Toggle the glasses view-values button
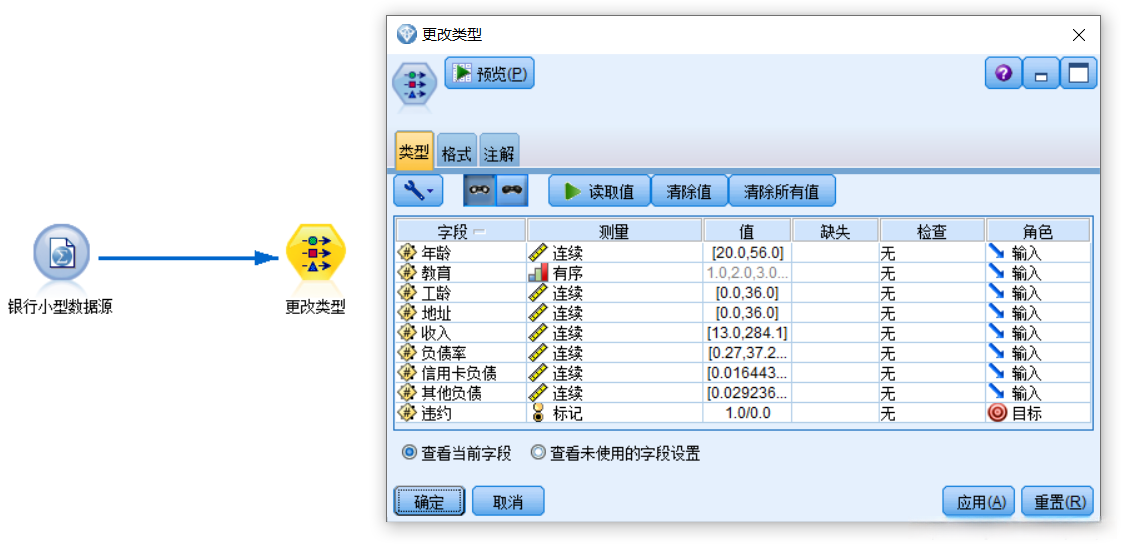This screenshot has width=1121, height=549. 480,190
